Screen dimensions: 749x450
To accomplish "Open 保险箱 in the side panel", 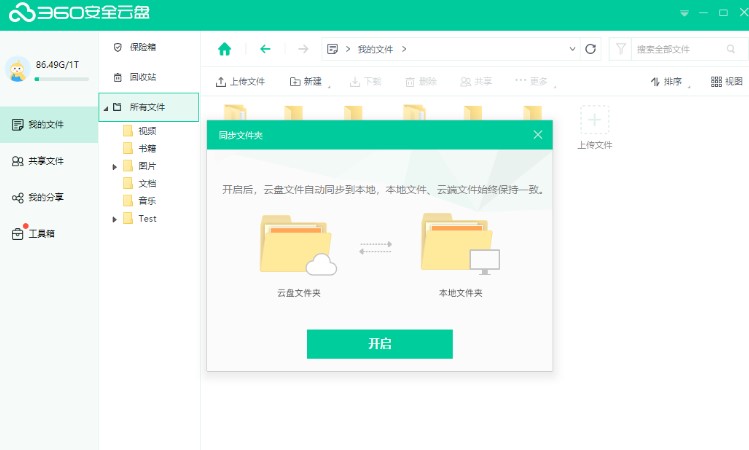I will coord(135,47).
